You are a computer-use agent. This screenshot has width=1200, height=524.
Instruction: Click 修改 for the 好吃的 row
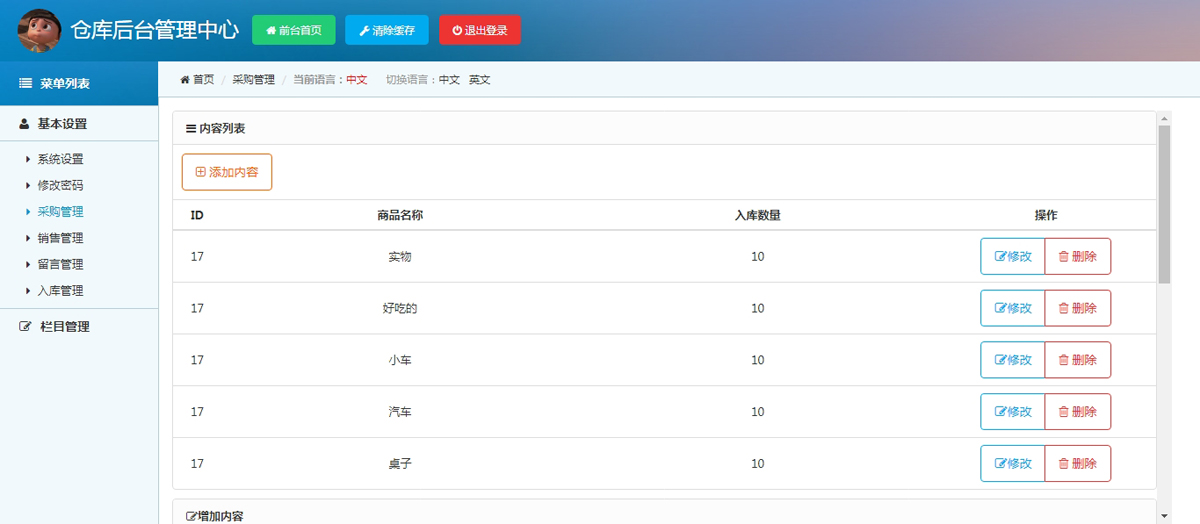pos(1012,308)
